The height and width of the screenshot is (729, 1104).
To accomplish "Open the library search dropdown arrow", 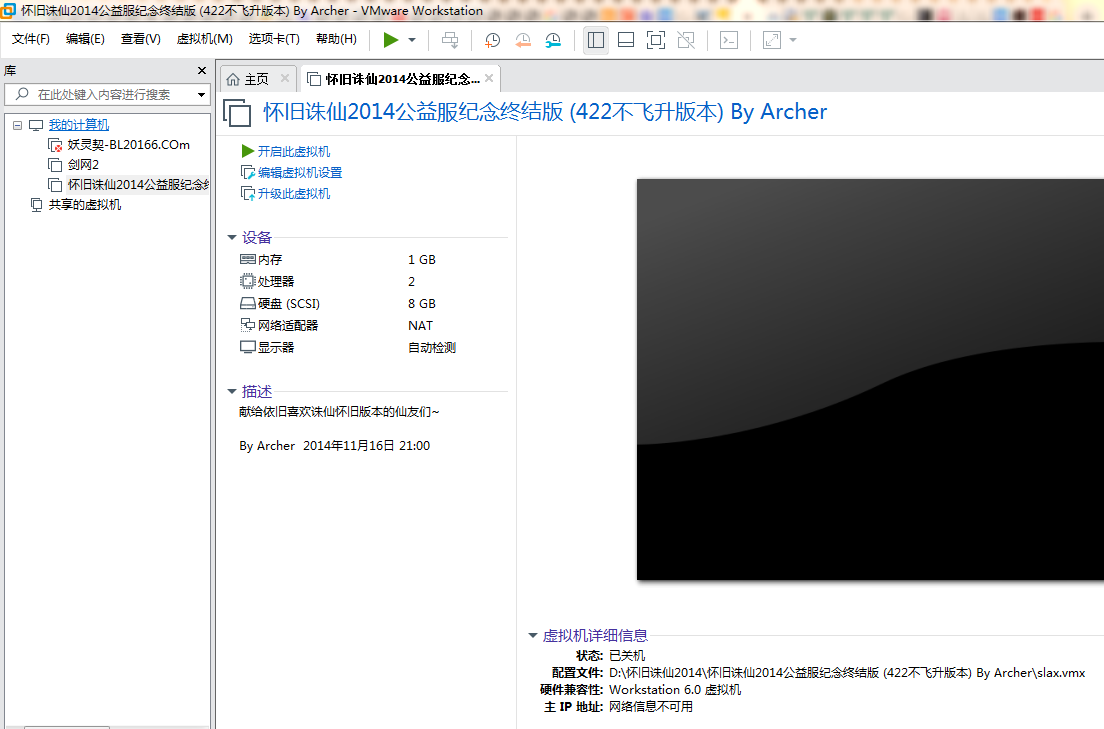I will pyautogui.click(x=201, y=94).
